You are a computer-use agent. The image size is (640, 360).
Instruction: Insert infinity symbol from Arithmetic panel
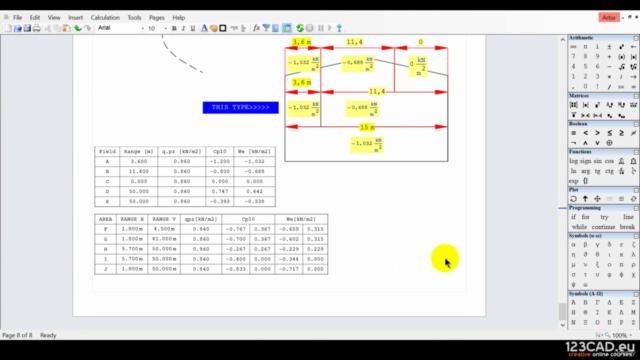(x=573, y=47)
